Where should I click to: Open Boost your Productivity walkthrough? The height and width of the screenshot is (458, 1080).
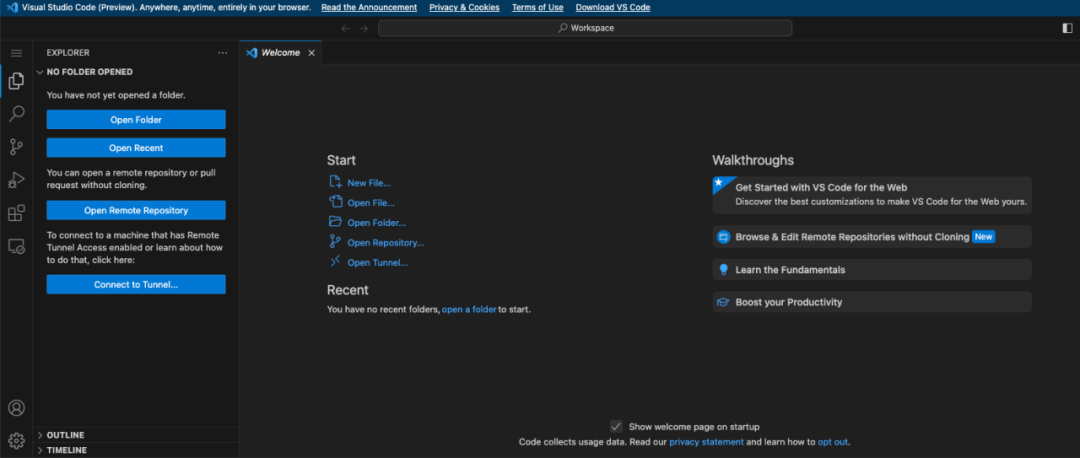click(872, 302)
